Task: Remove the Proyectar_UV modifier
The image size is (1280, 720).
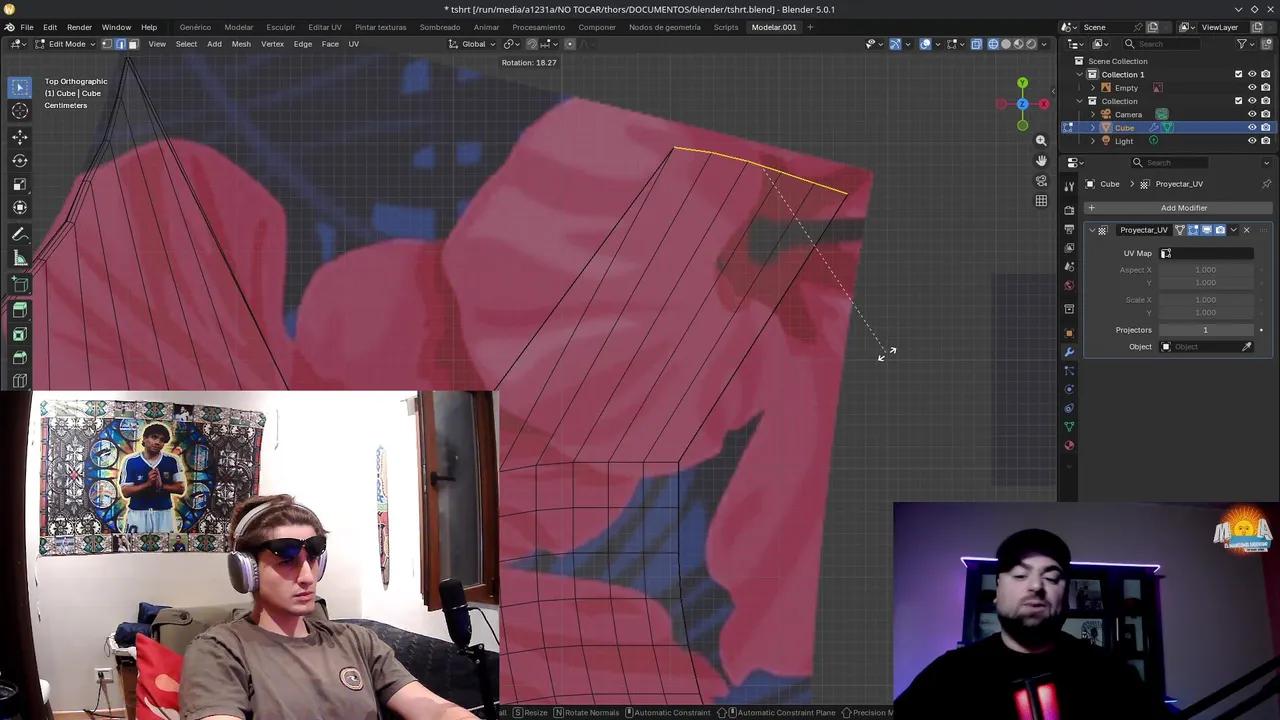Action: point(1246,230)
